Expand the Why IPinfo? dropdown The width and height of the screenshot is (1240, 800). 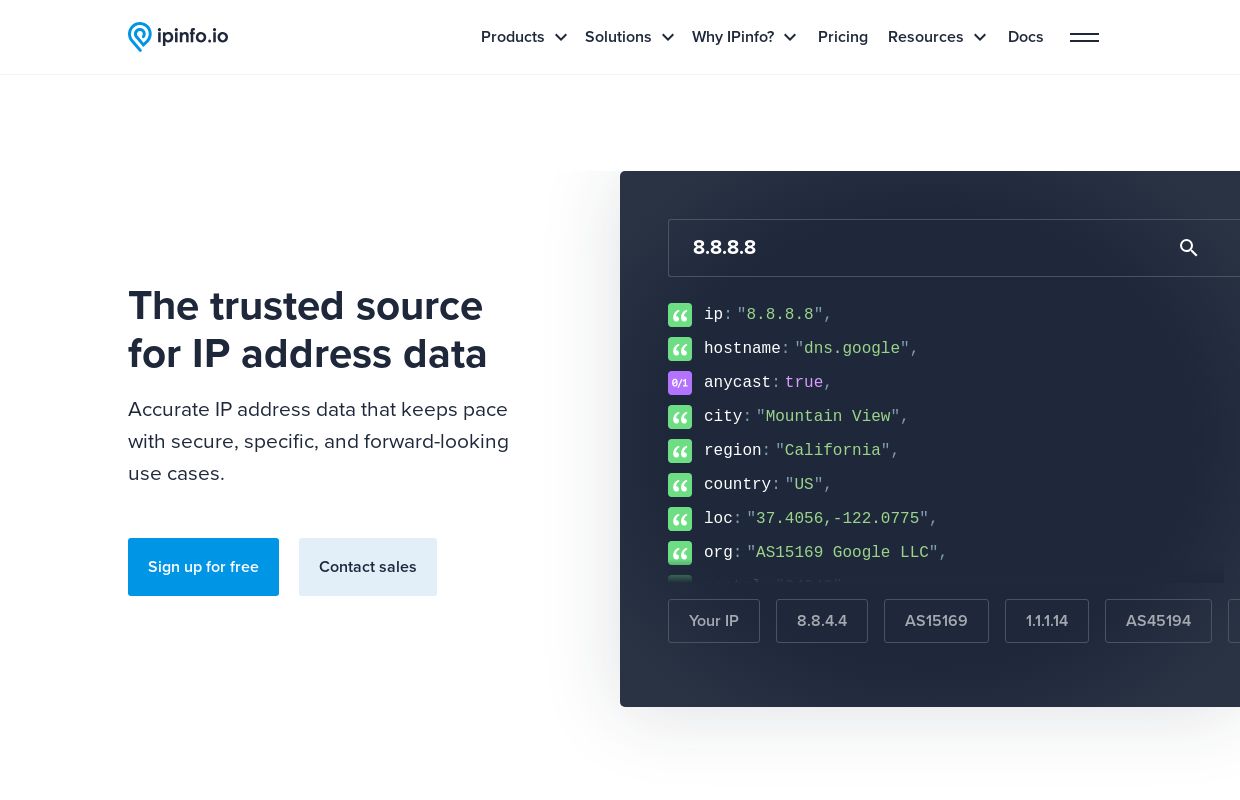[744, 37]
